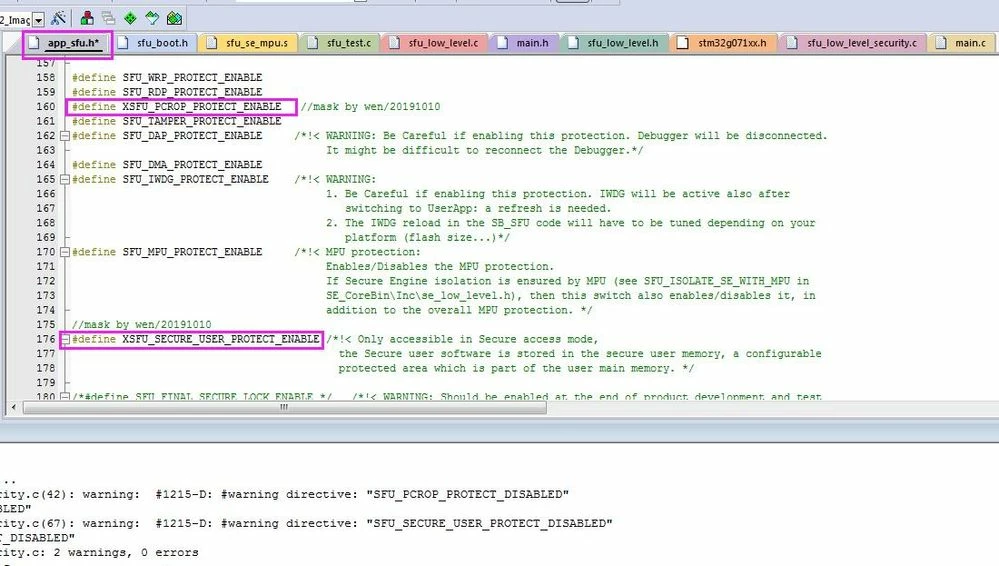Screen dimensions: 999x566
Task: Select the sfu_low_level.h tab
Action: click(x=615, y=43)
